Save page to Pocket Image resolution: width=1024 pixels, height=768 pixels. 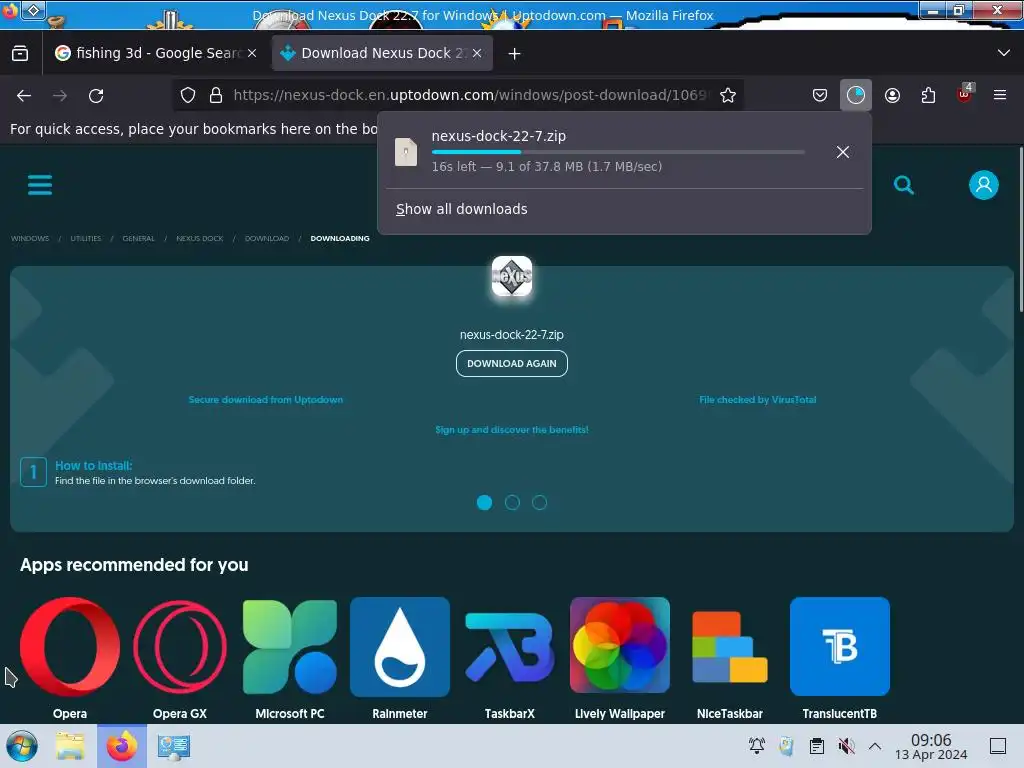(820, 95)
